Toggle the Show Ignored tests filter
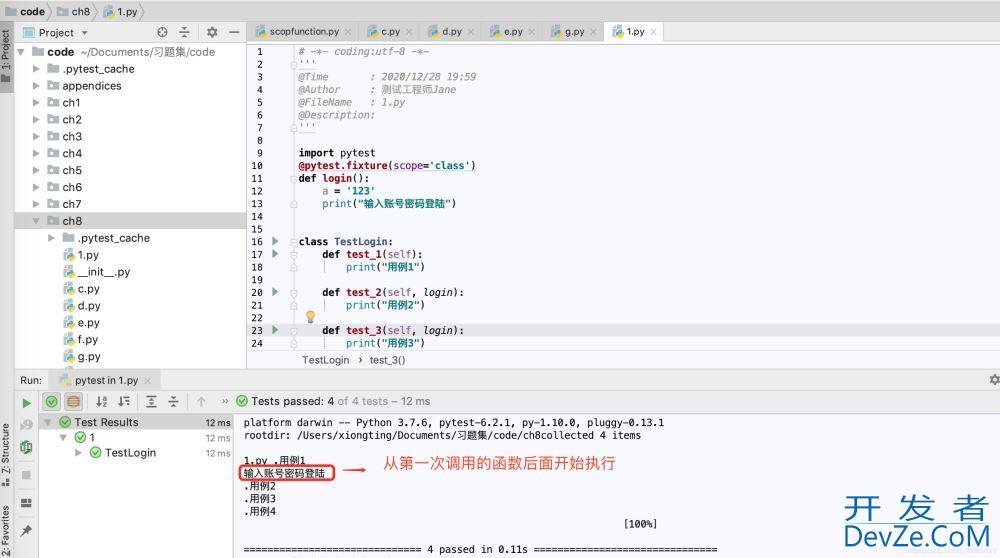 tap(73, 401)
